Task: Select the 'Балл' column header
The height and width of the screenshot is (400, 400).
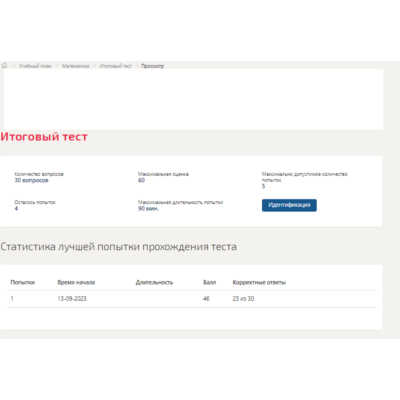Action: pos(210,282)
